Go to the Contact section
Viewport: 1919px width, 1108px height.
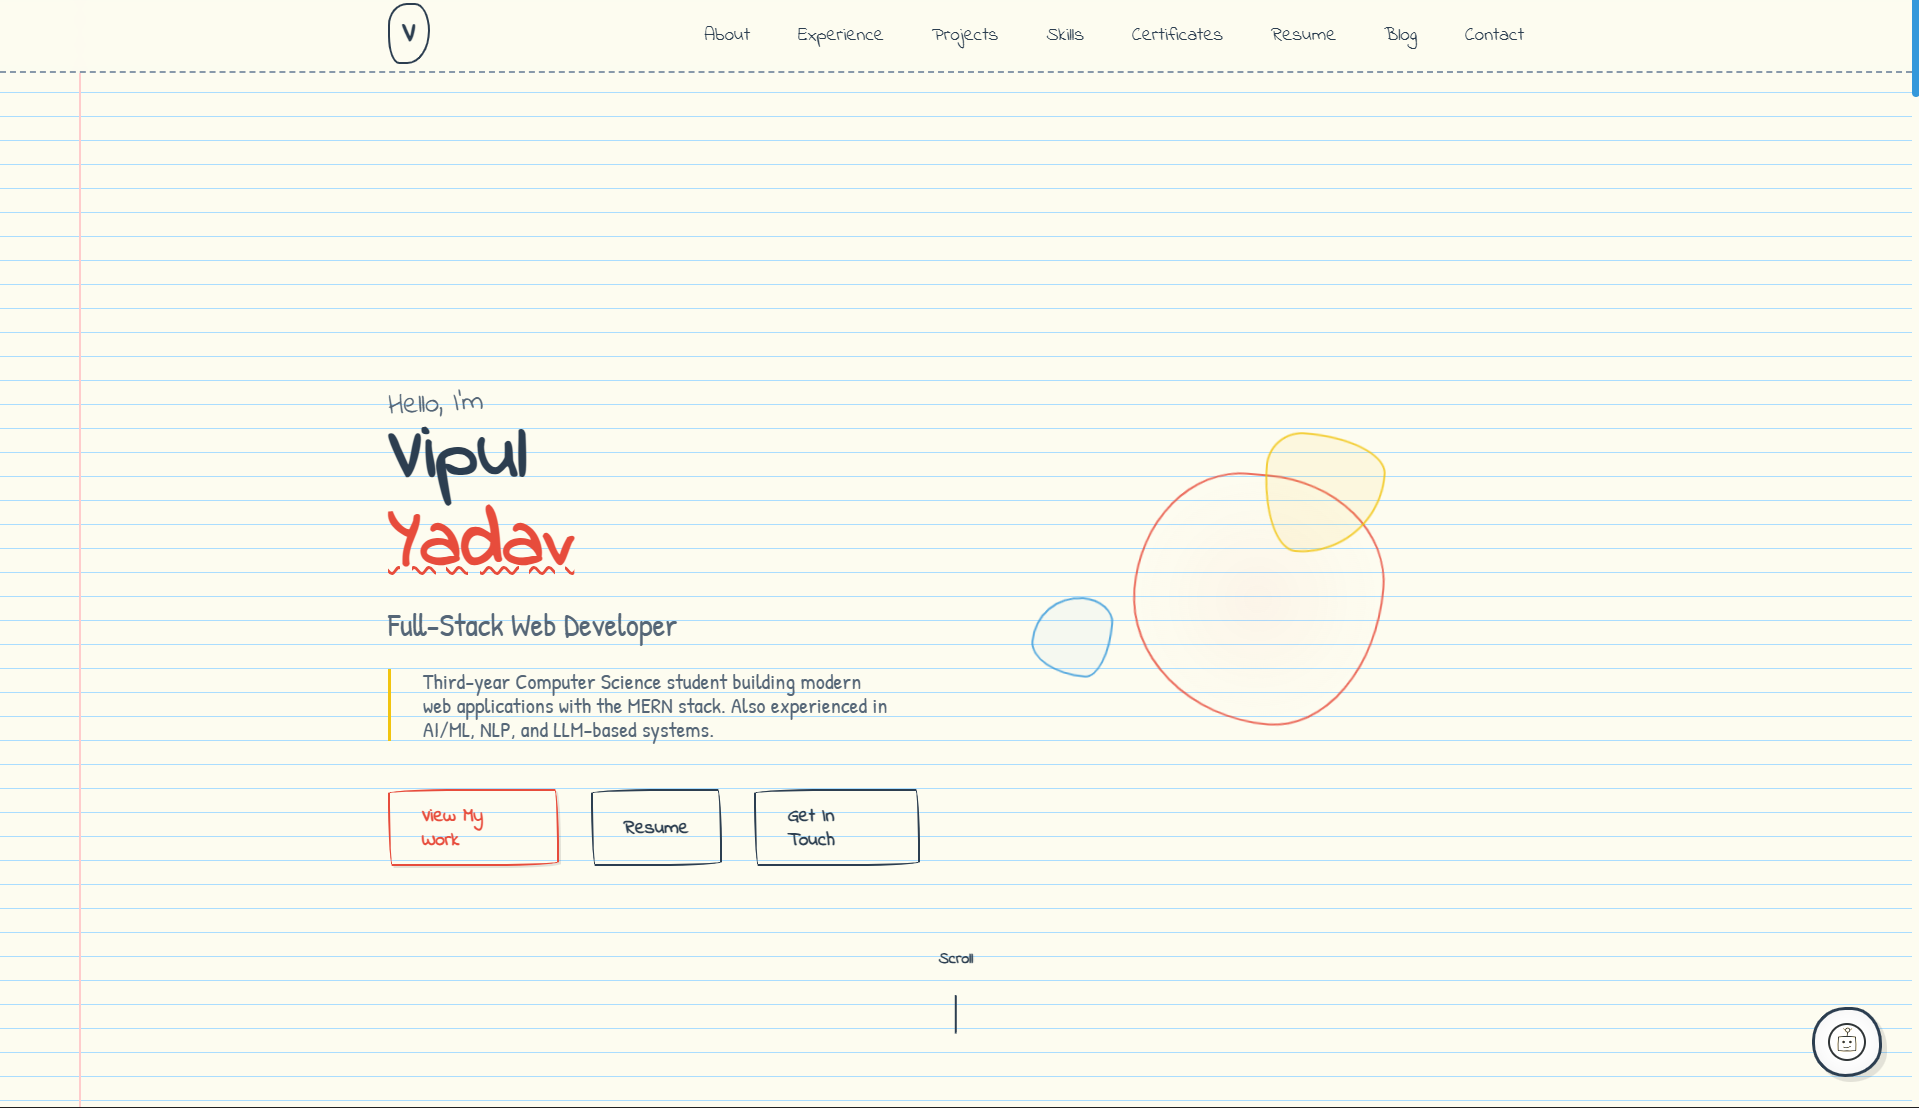pos(1493,33)
